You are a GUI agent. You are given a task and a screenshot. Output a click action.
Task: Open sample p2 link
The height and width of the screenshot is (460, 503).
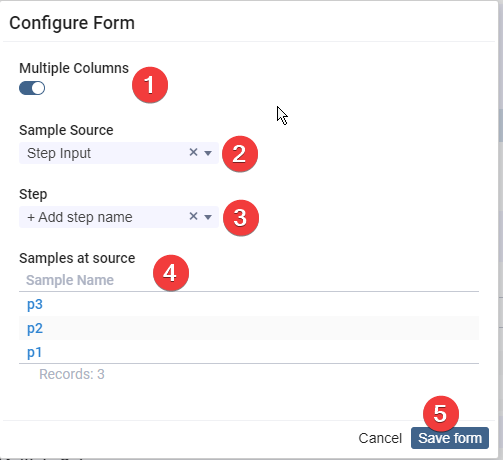[x=35, y=328]
